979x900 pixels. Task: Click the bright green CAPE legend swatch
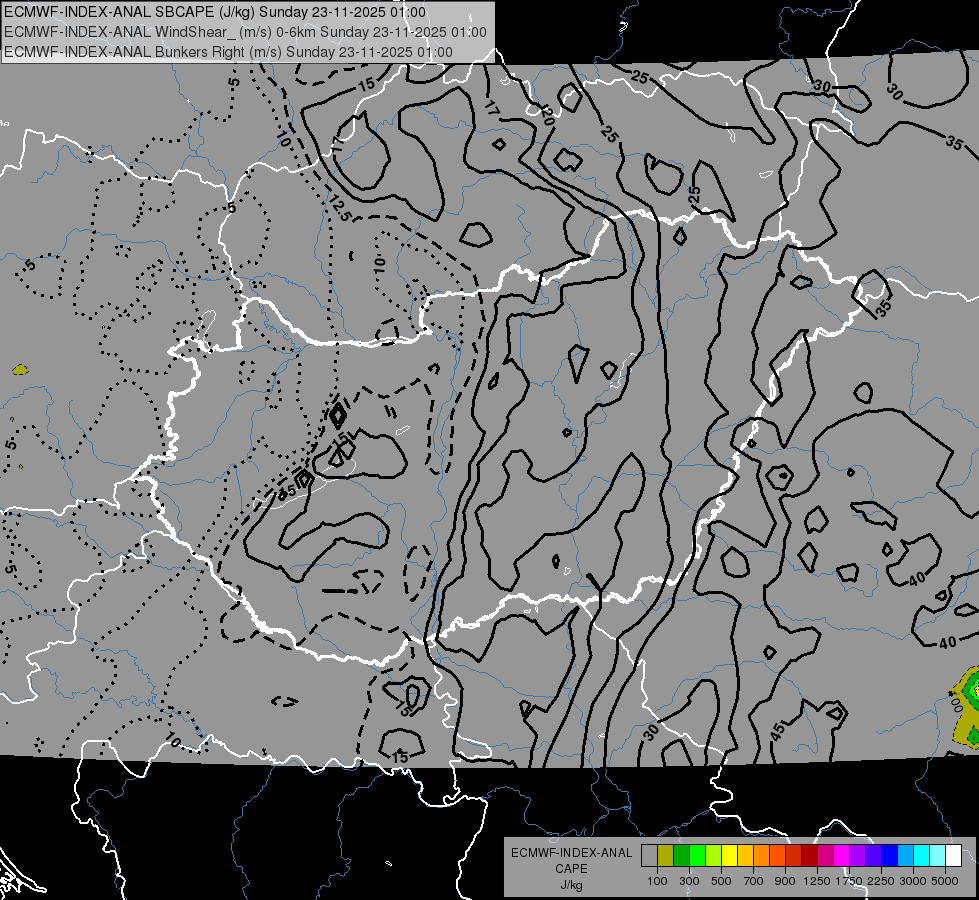[x=697, y=855]
